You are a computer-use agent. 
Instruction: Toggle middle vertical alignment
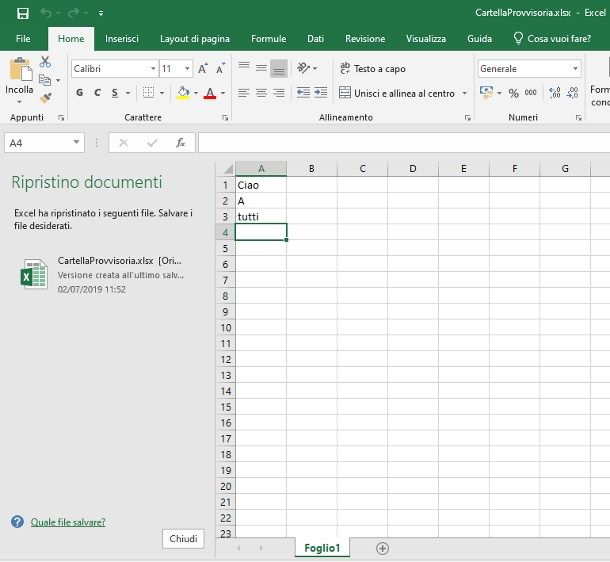[261, 68]
